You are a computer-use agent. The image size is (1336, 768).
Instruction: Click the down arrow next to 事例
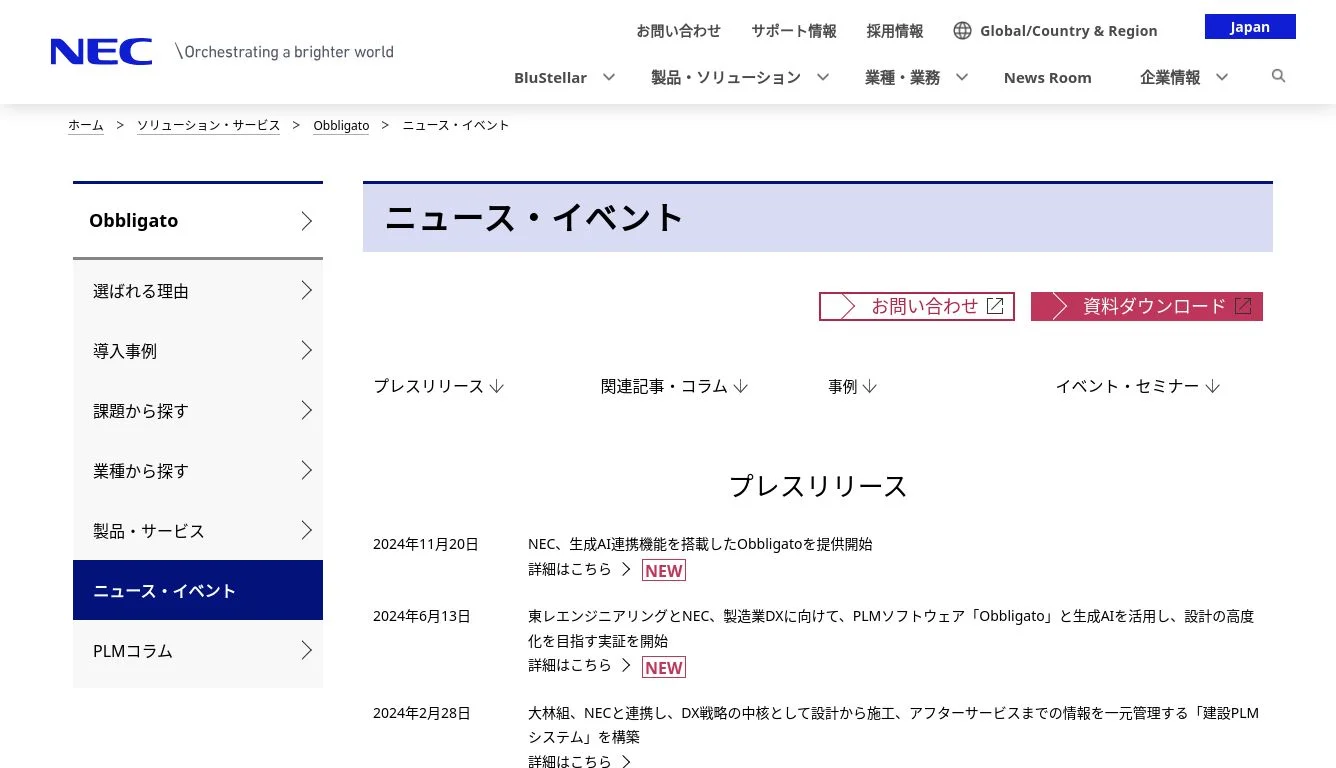click(869, 386)
